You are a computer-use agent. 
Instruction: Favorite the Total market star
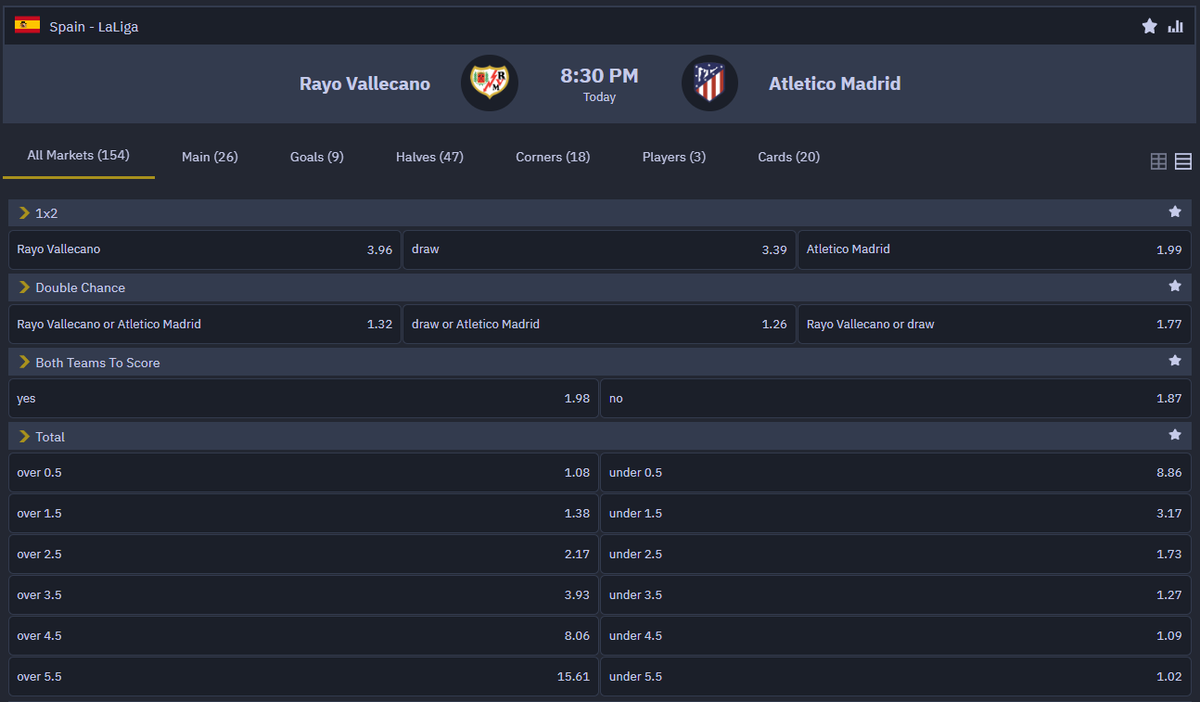coord(1175,435)
